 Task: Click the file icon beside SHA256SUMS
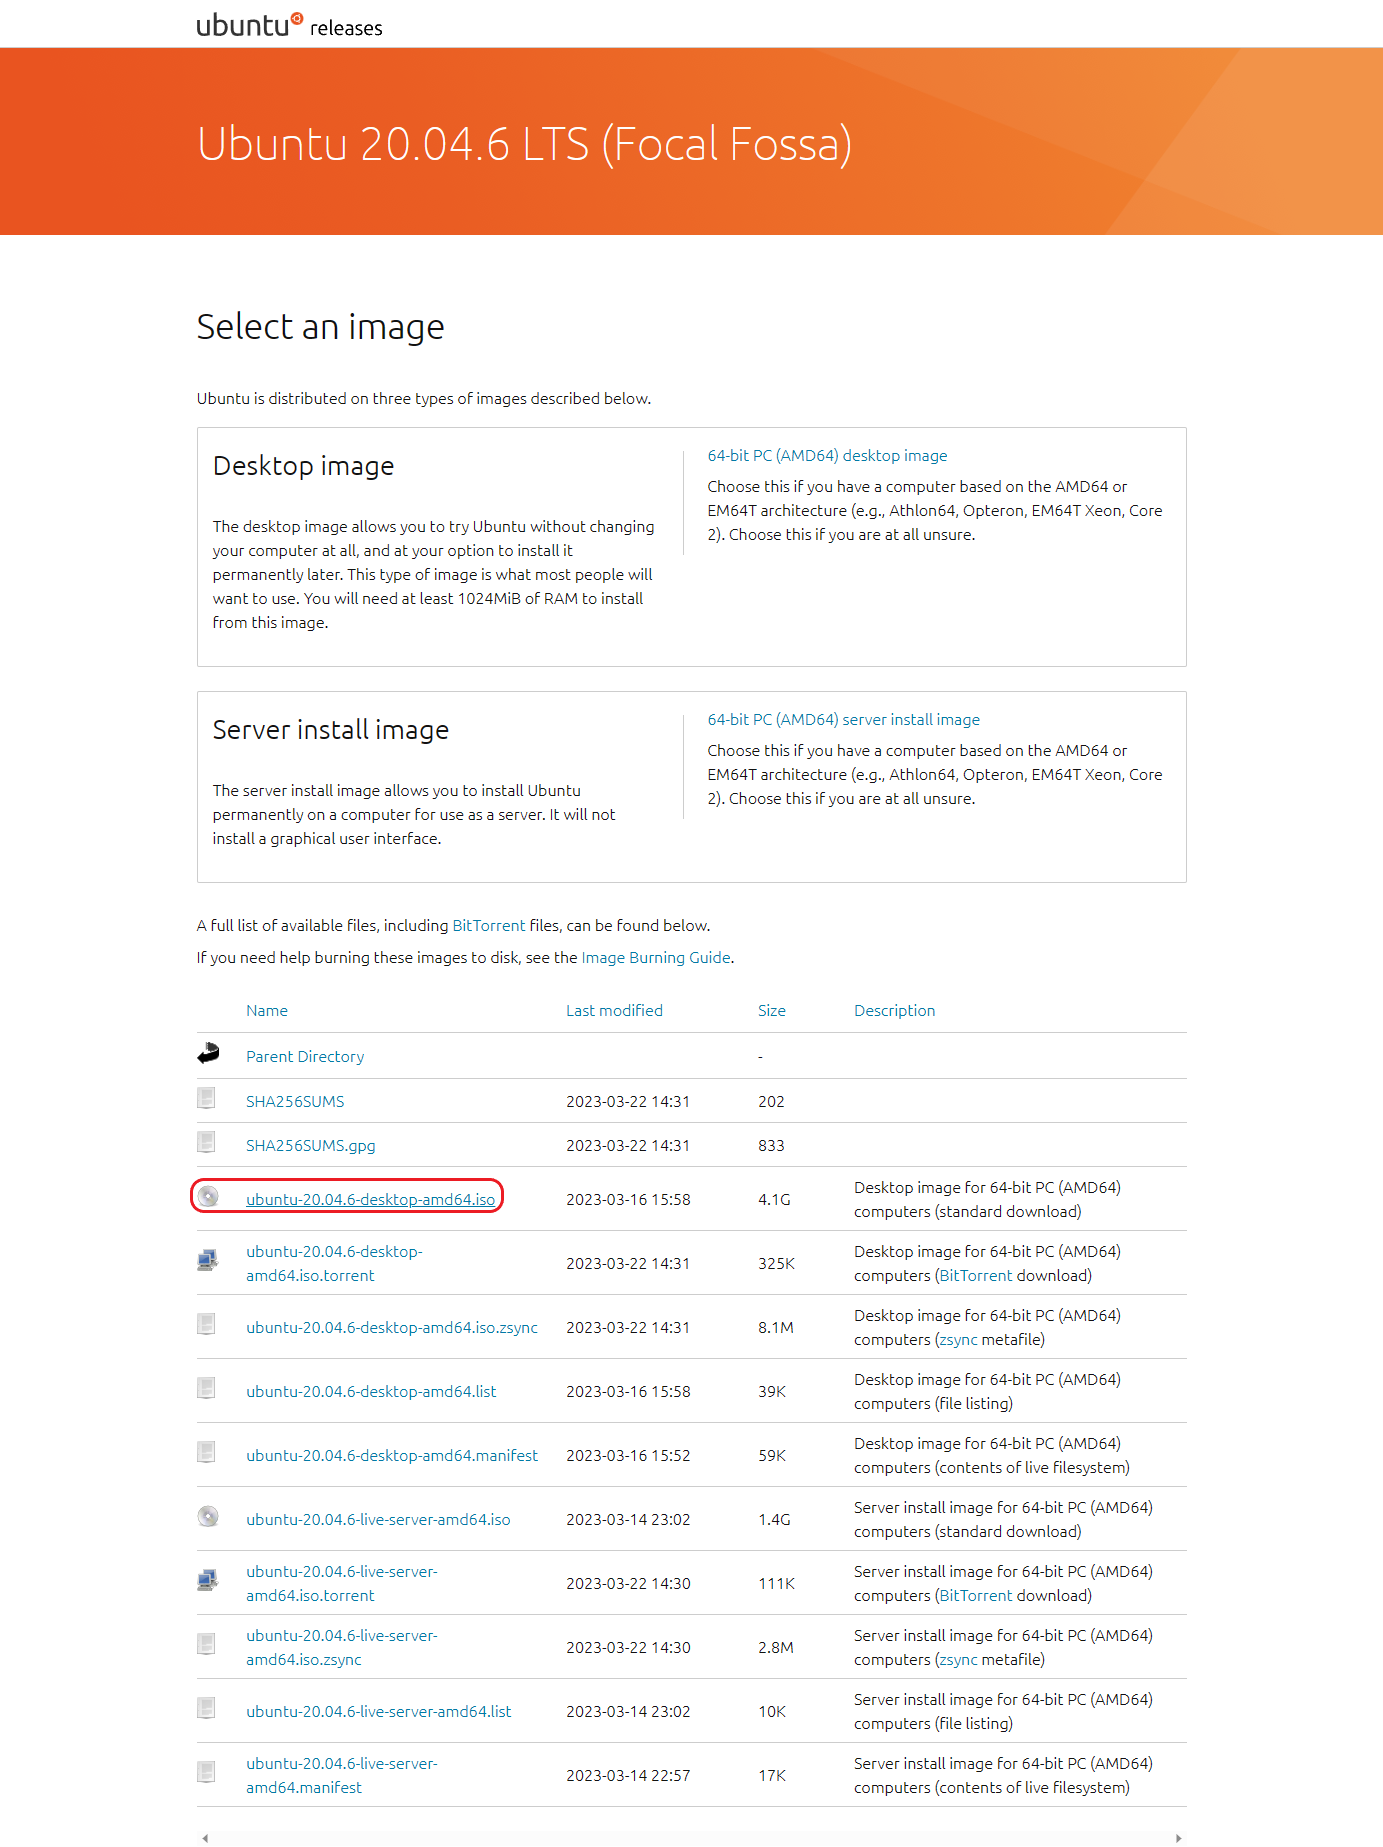(x=207, y=1098)
